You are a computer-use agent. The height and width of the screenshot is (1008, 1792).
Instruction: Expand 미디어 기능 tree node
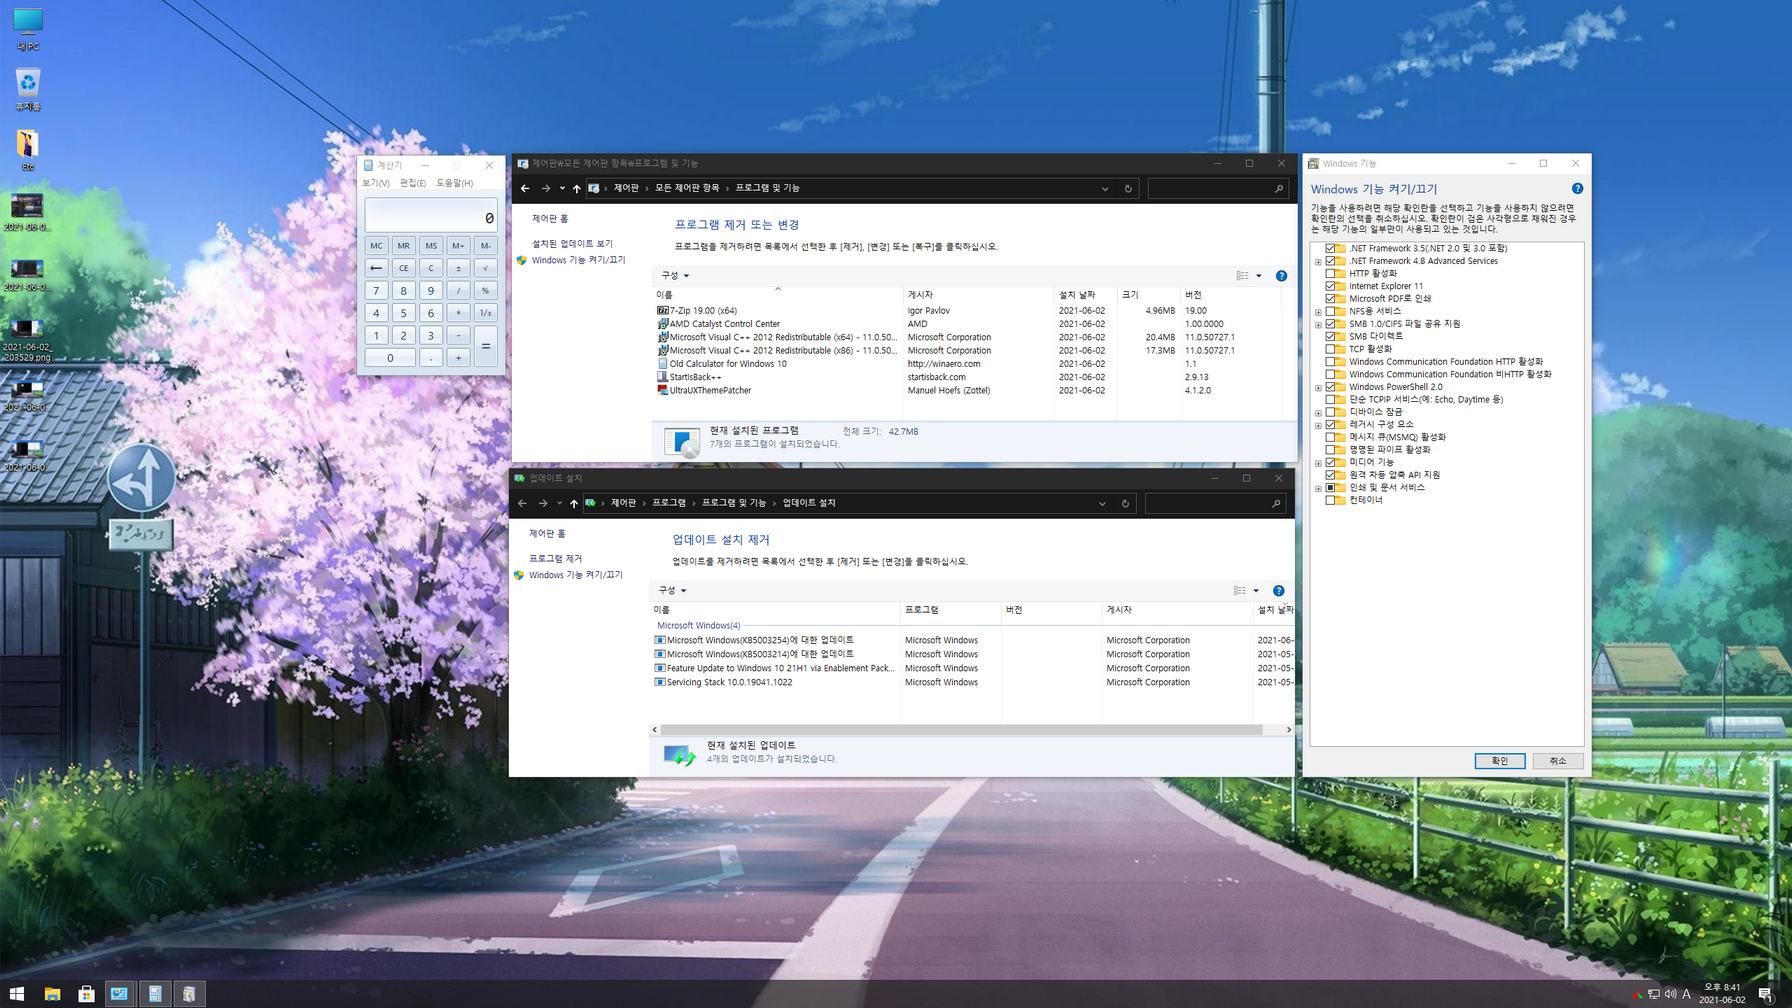click(x=1318, y=463)
